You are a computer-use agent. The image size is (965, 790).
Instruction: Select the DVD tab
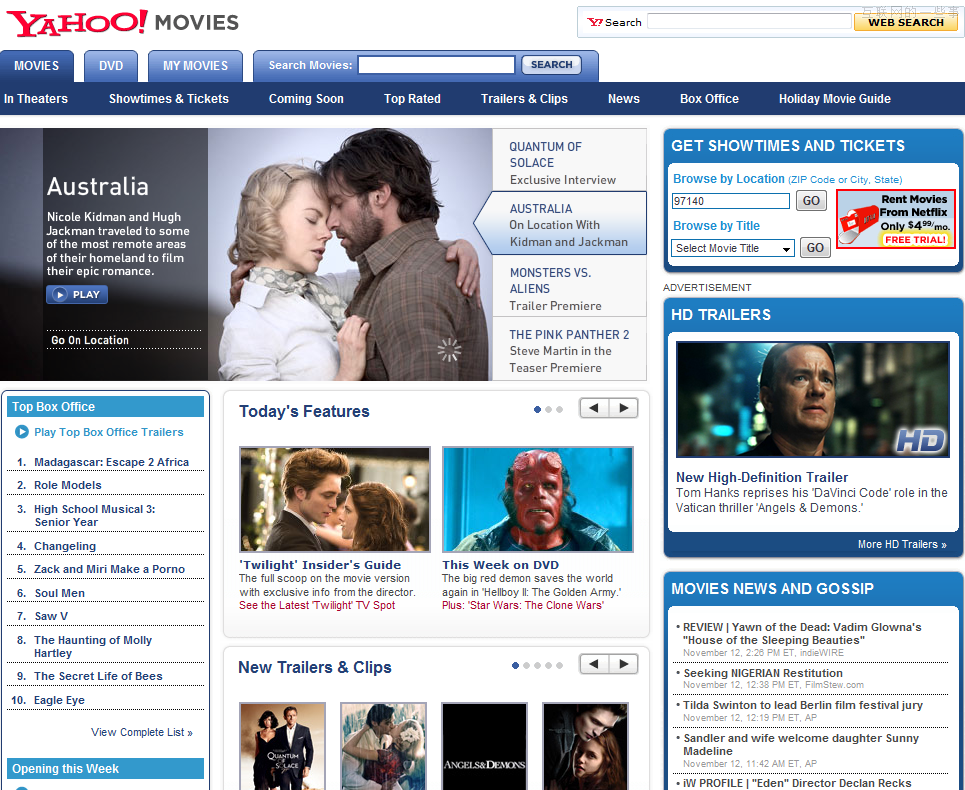coord(111,66)
